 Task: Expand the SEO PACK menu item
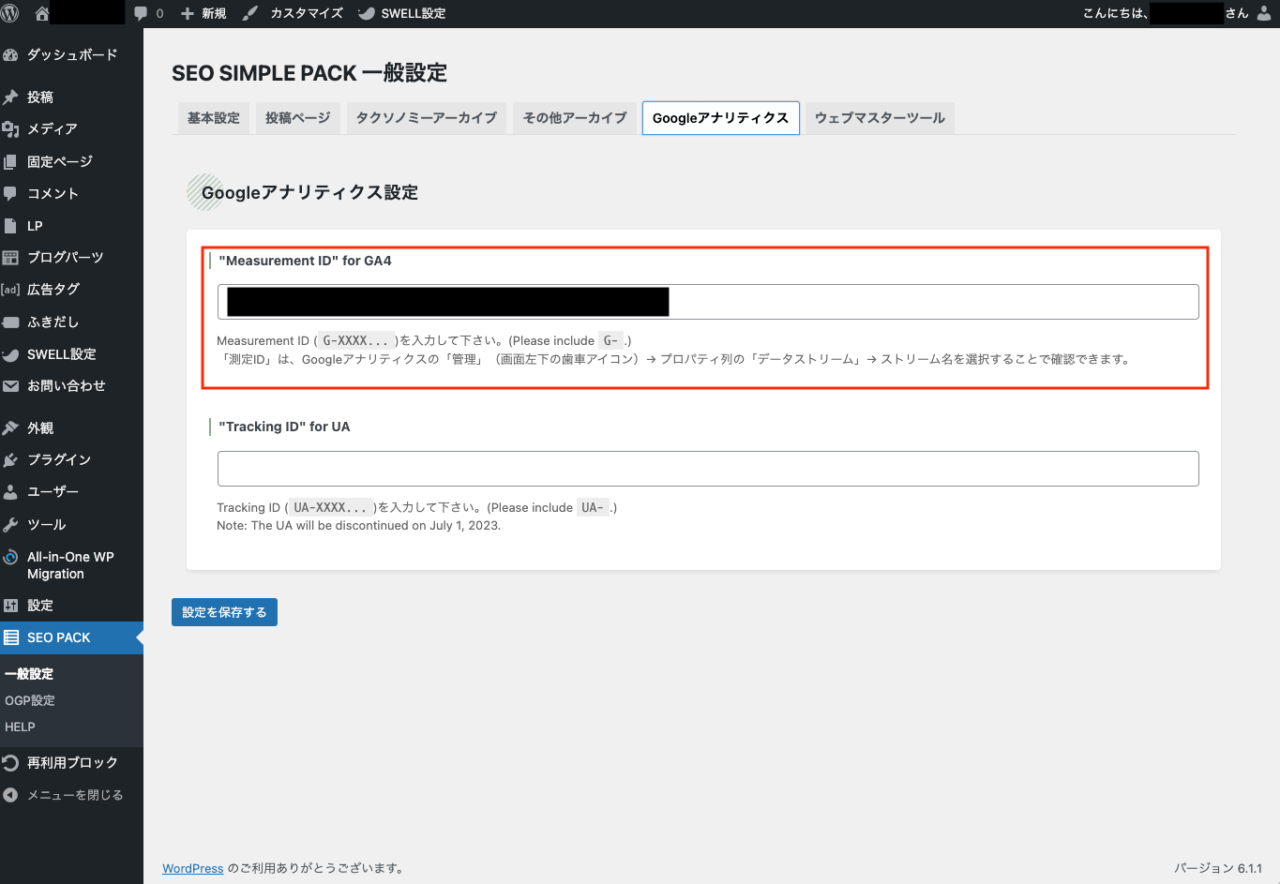tap(60, 638)
